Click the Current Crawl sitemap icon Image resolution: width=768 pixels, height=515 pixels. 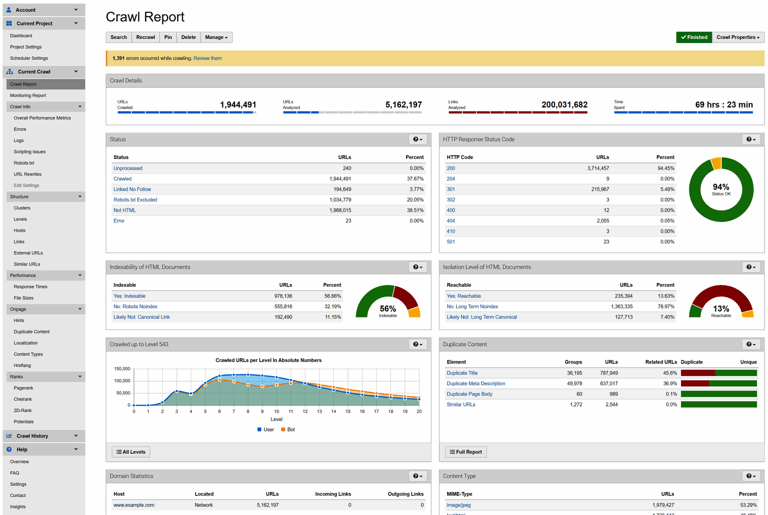(x=9, y=72)
